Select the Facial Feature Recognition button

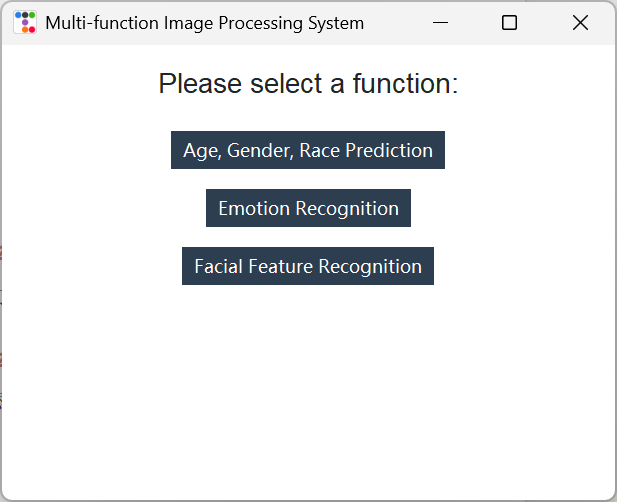point(307,266)
